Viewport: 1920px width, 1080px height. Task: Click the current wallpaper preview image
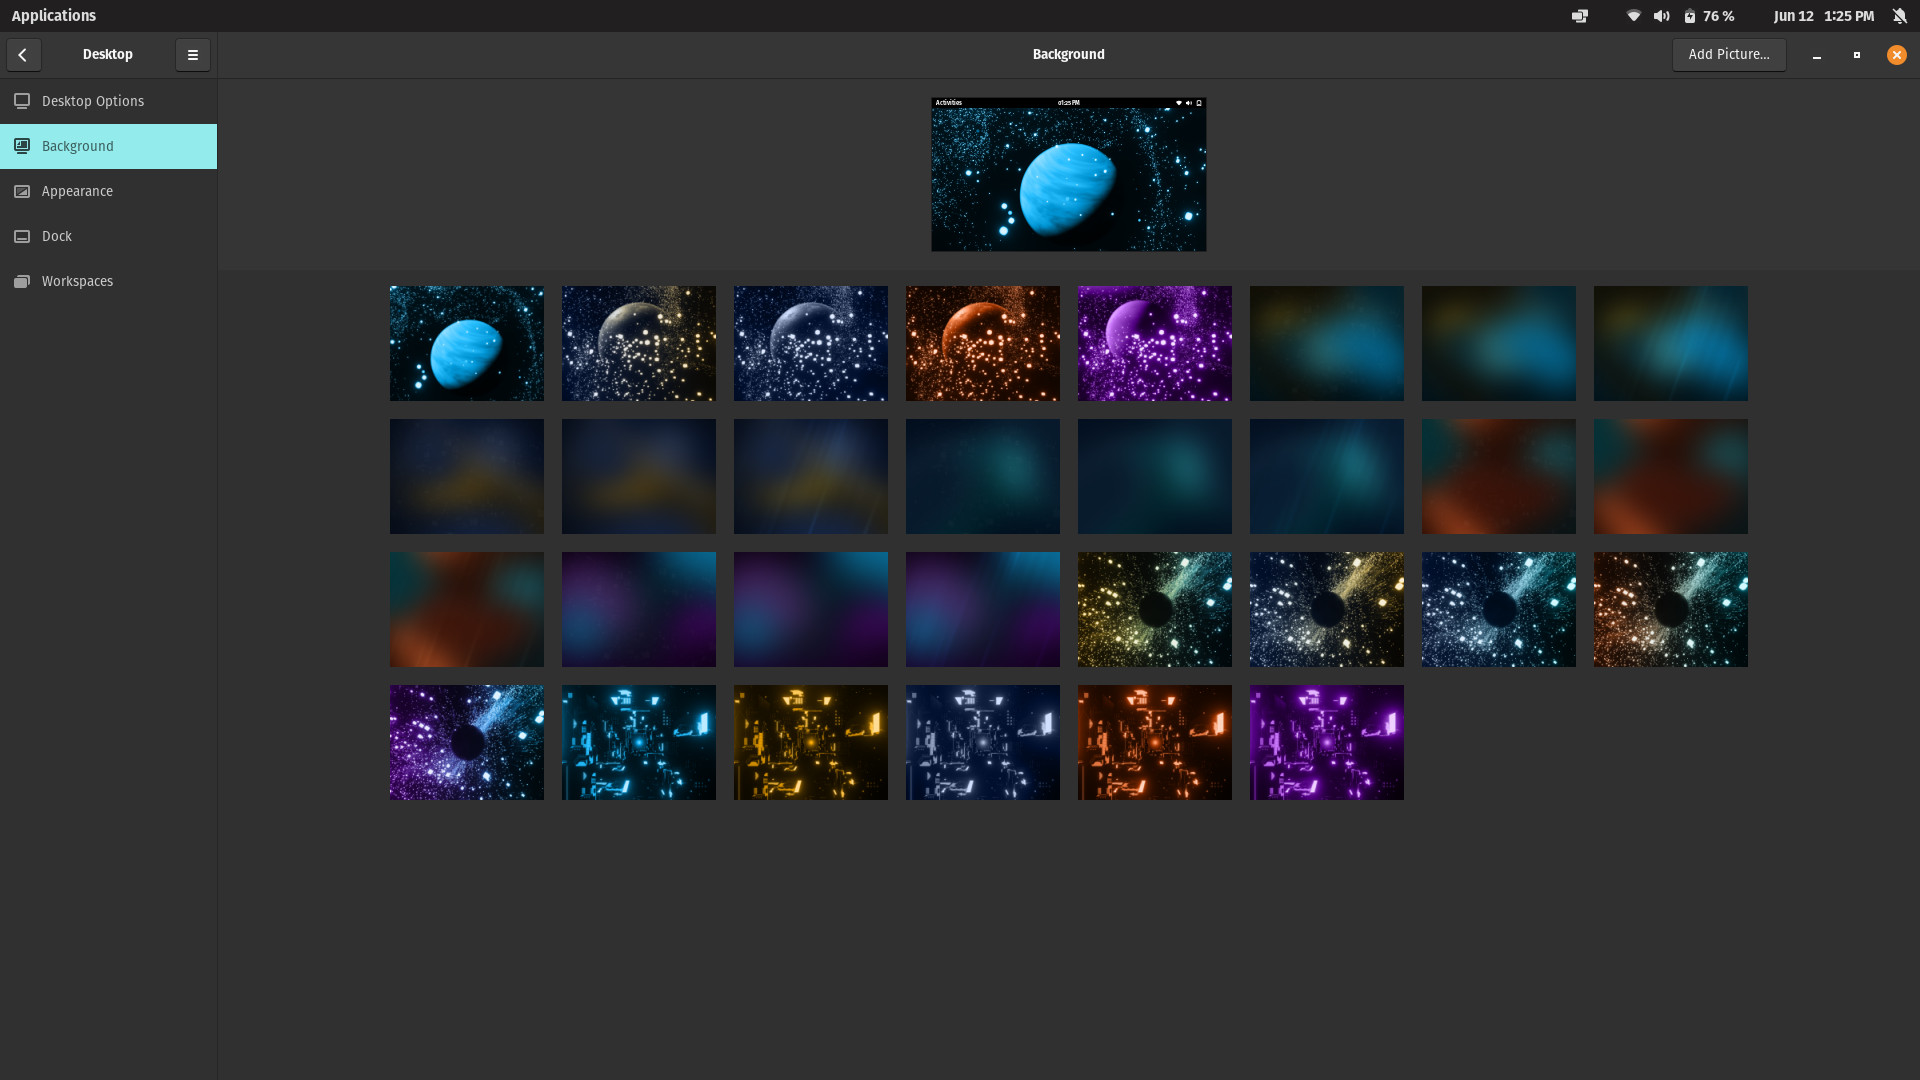(x=1068, y=174)
